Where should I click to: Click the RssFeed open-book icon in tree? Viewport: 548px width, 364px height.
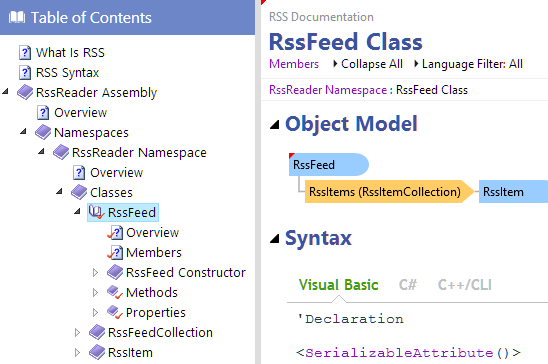[x=96, y=212]
